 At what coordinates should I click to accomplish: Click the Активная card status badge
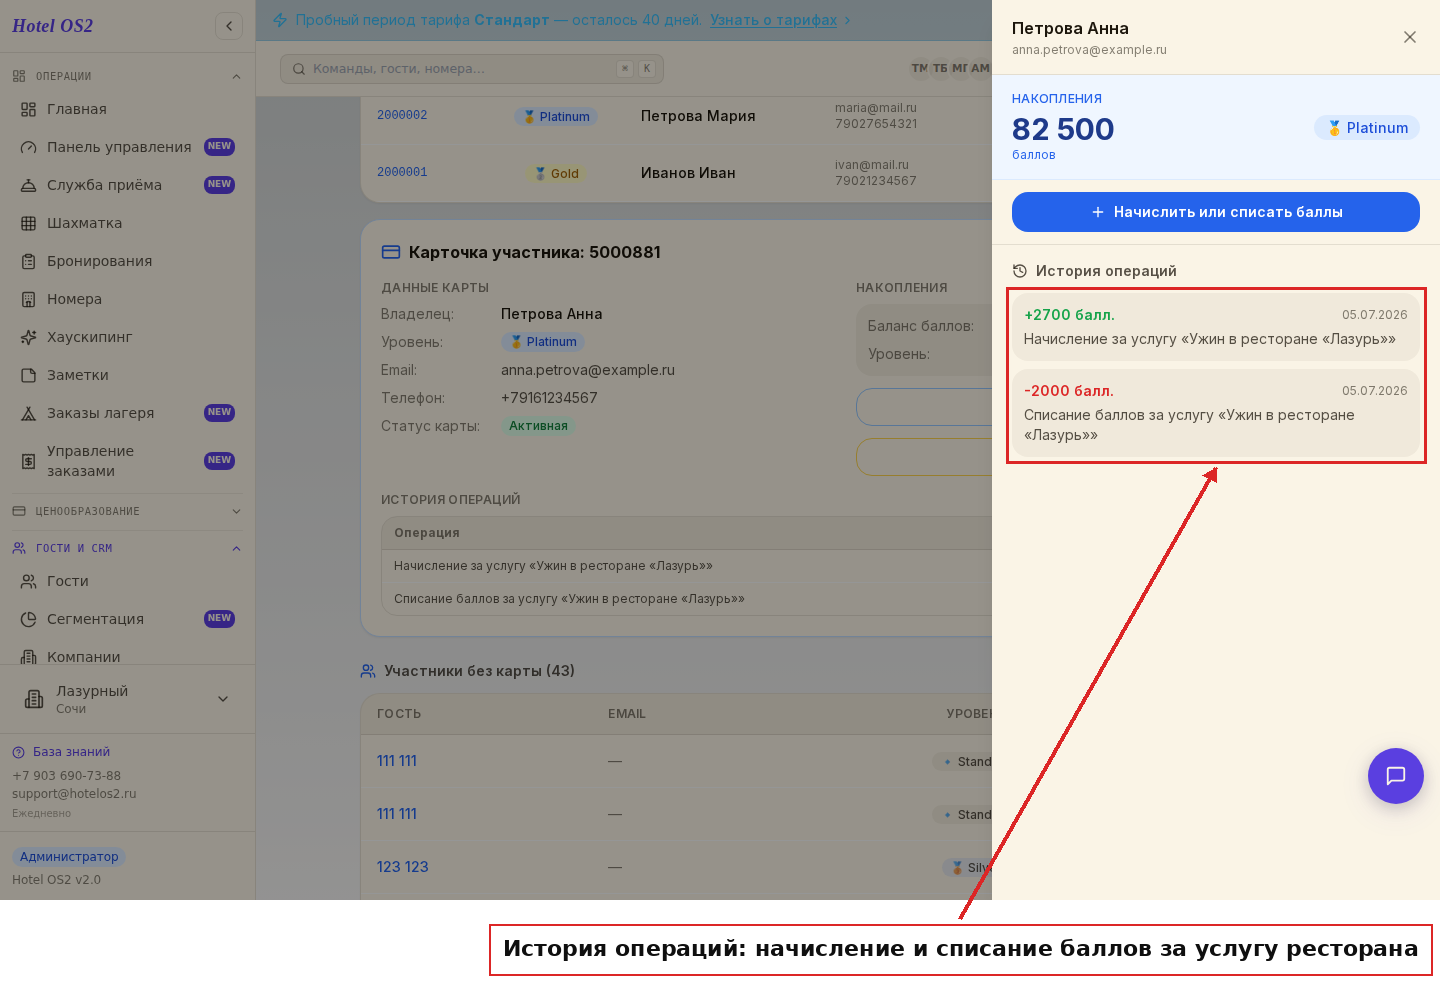point(538,426)
